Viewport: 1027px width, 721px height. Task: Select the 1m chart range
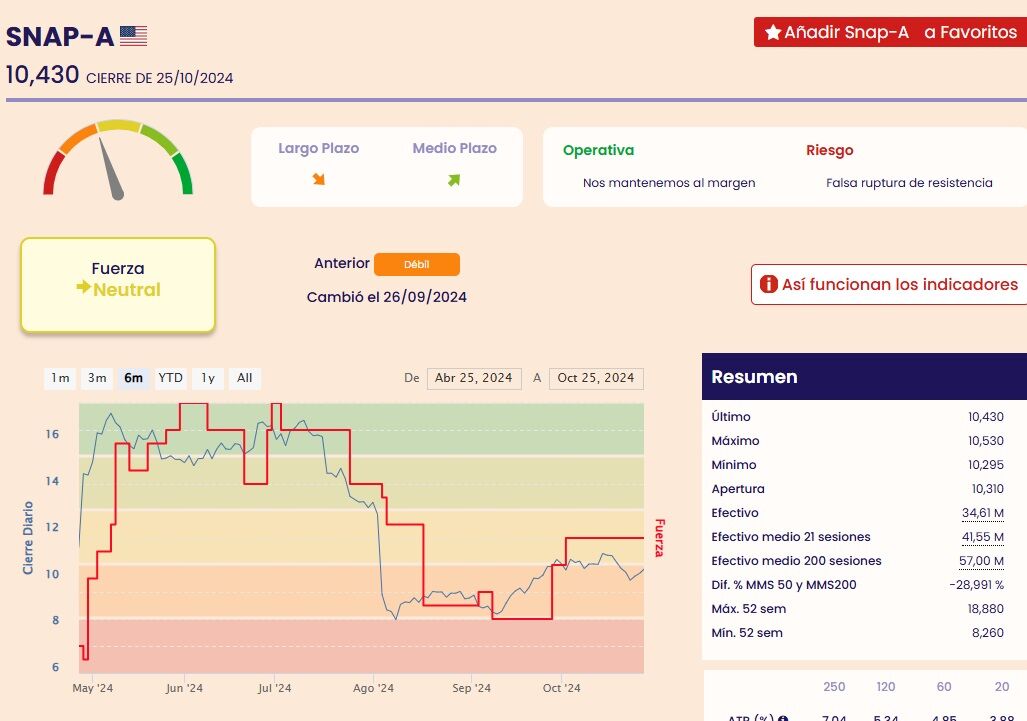tap(60, 378)
